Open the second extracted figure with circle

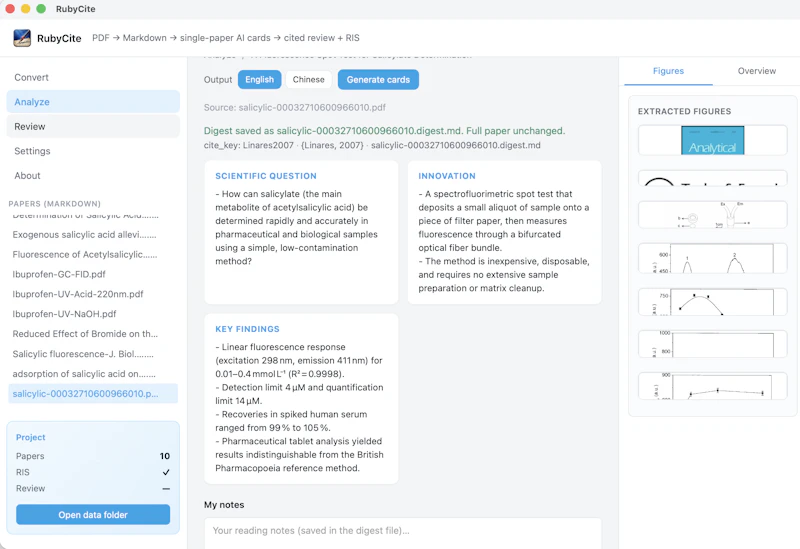click(x=712, y=178)
